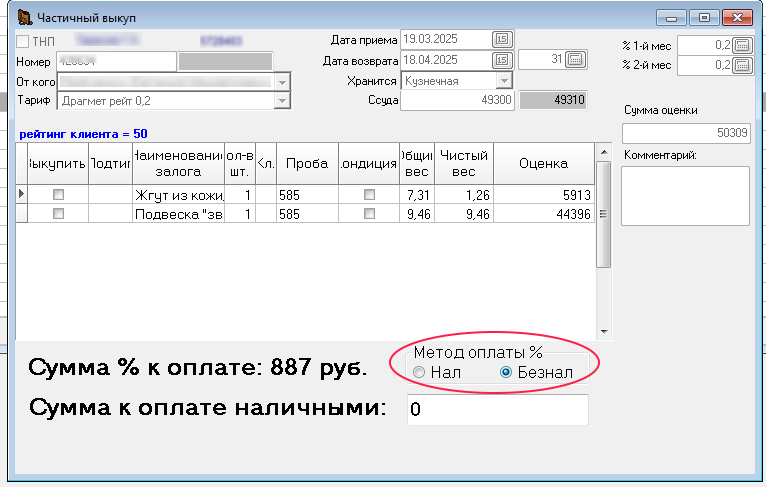This screenshot has width=766, height=487.
Task: Click the table vertical scrollbar thumb
Action: coord(604,214)
